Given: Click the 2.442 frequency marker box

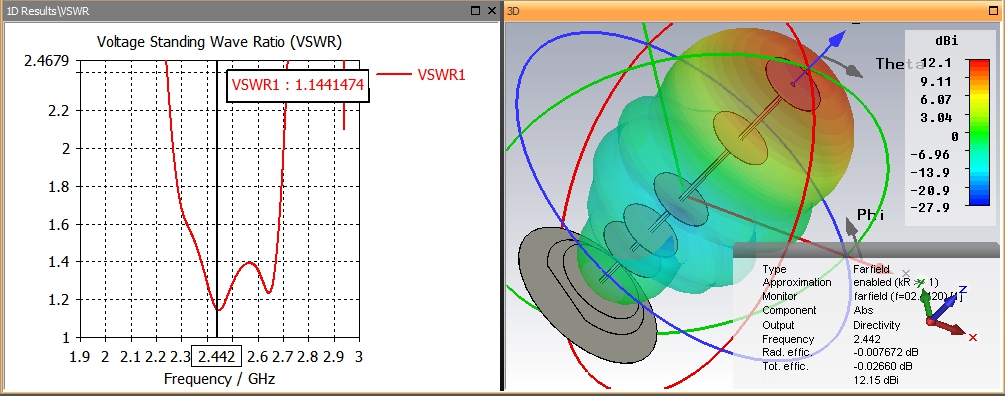Looking at the screenshot, I should pyautogui.click(x=218, y=356).
